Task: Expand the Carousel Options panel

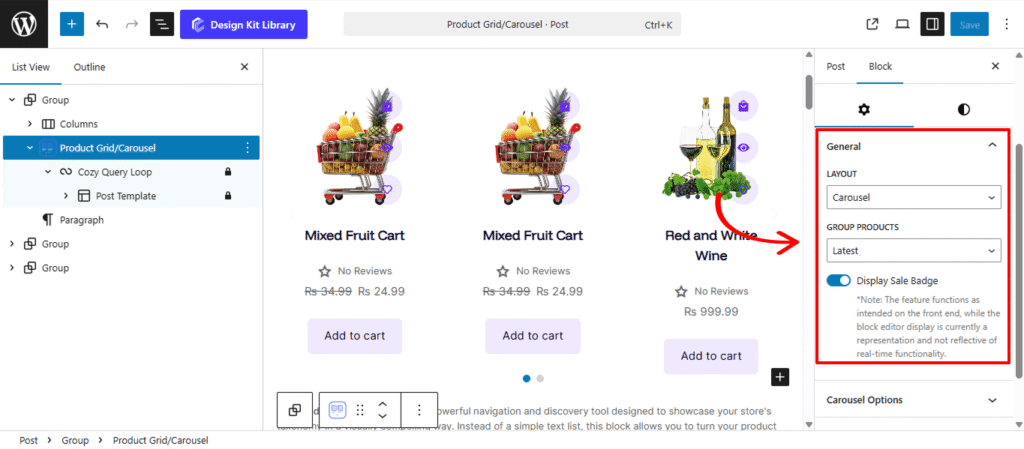Action: 912,400
